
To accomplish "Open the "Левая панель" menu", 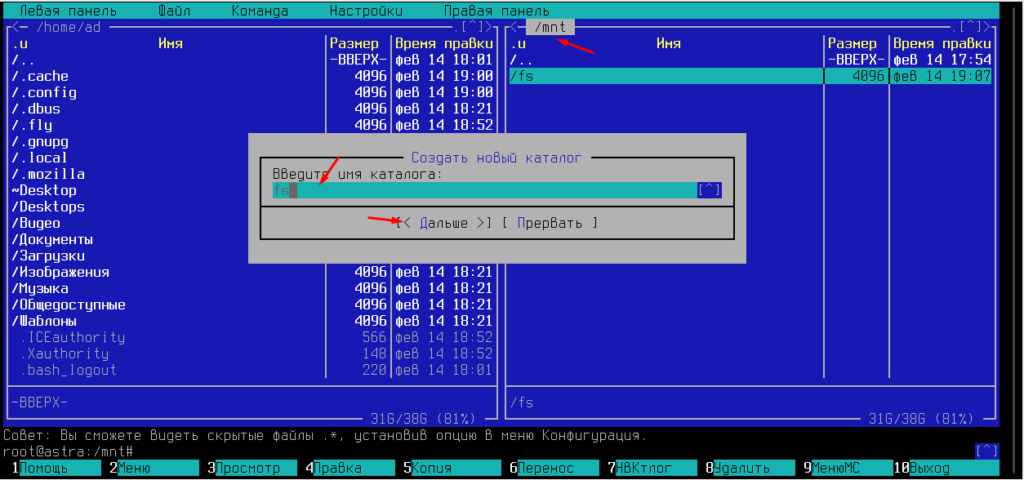I will pos(67,10).
